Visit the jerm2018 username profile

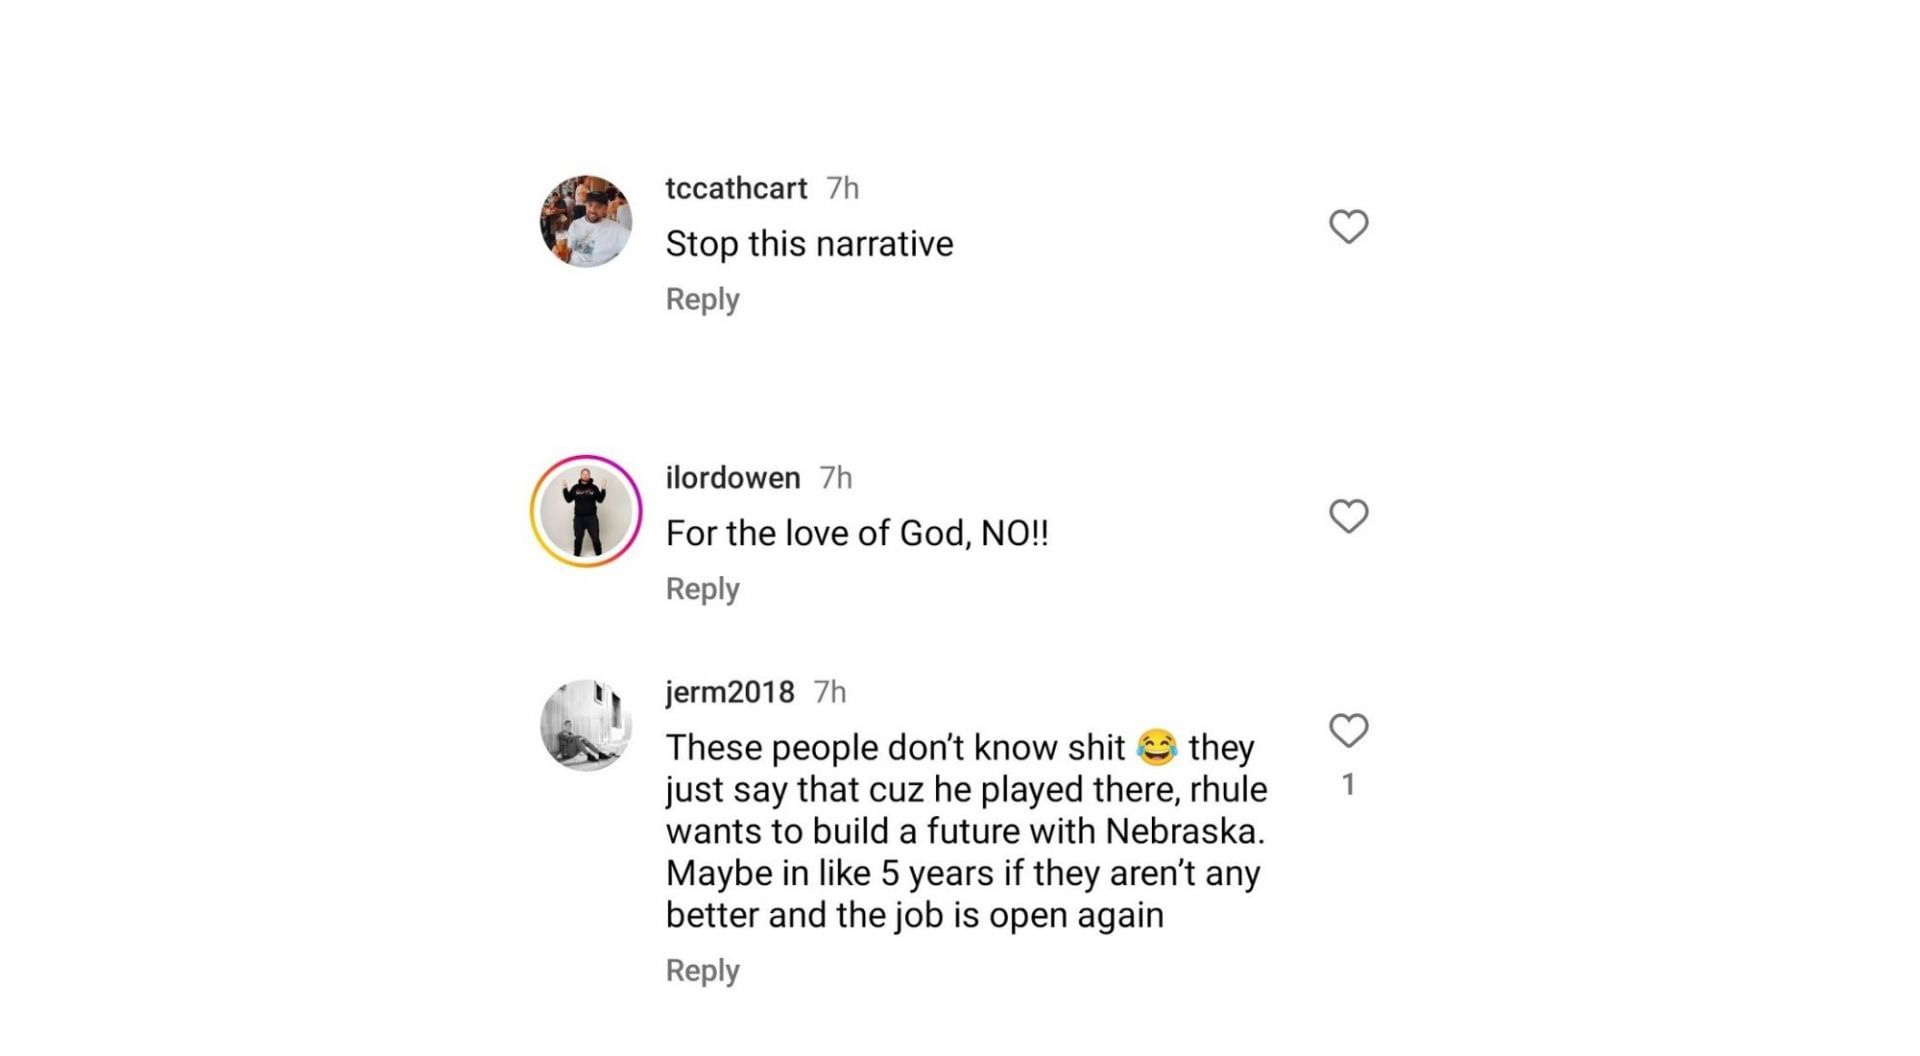pyautogui.click(x=730, y=692)
